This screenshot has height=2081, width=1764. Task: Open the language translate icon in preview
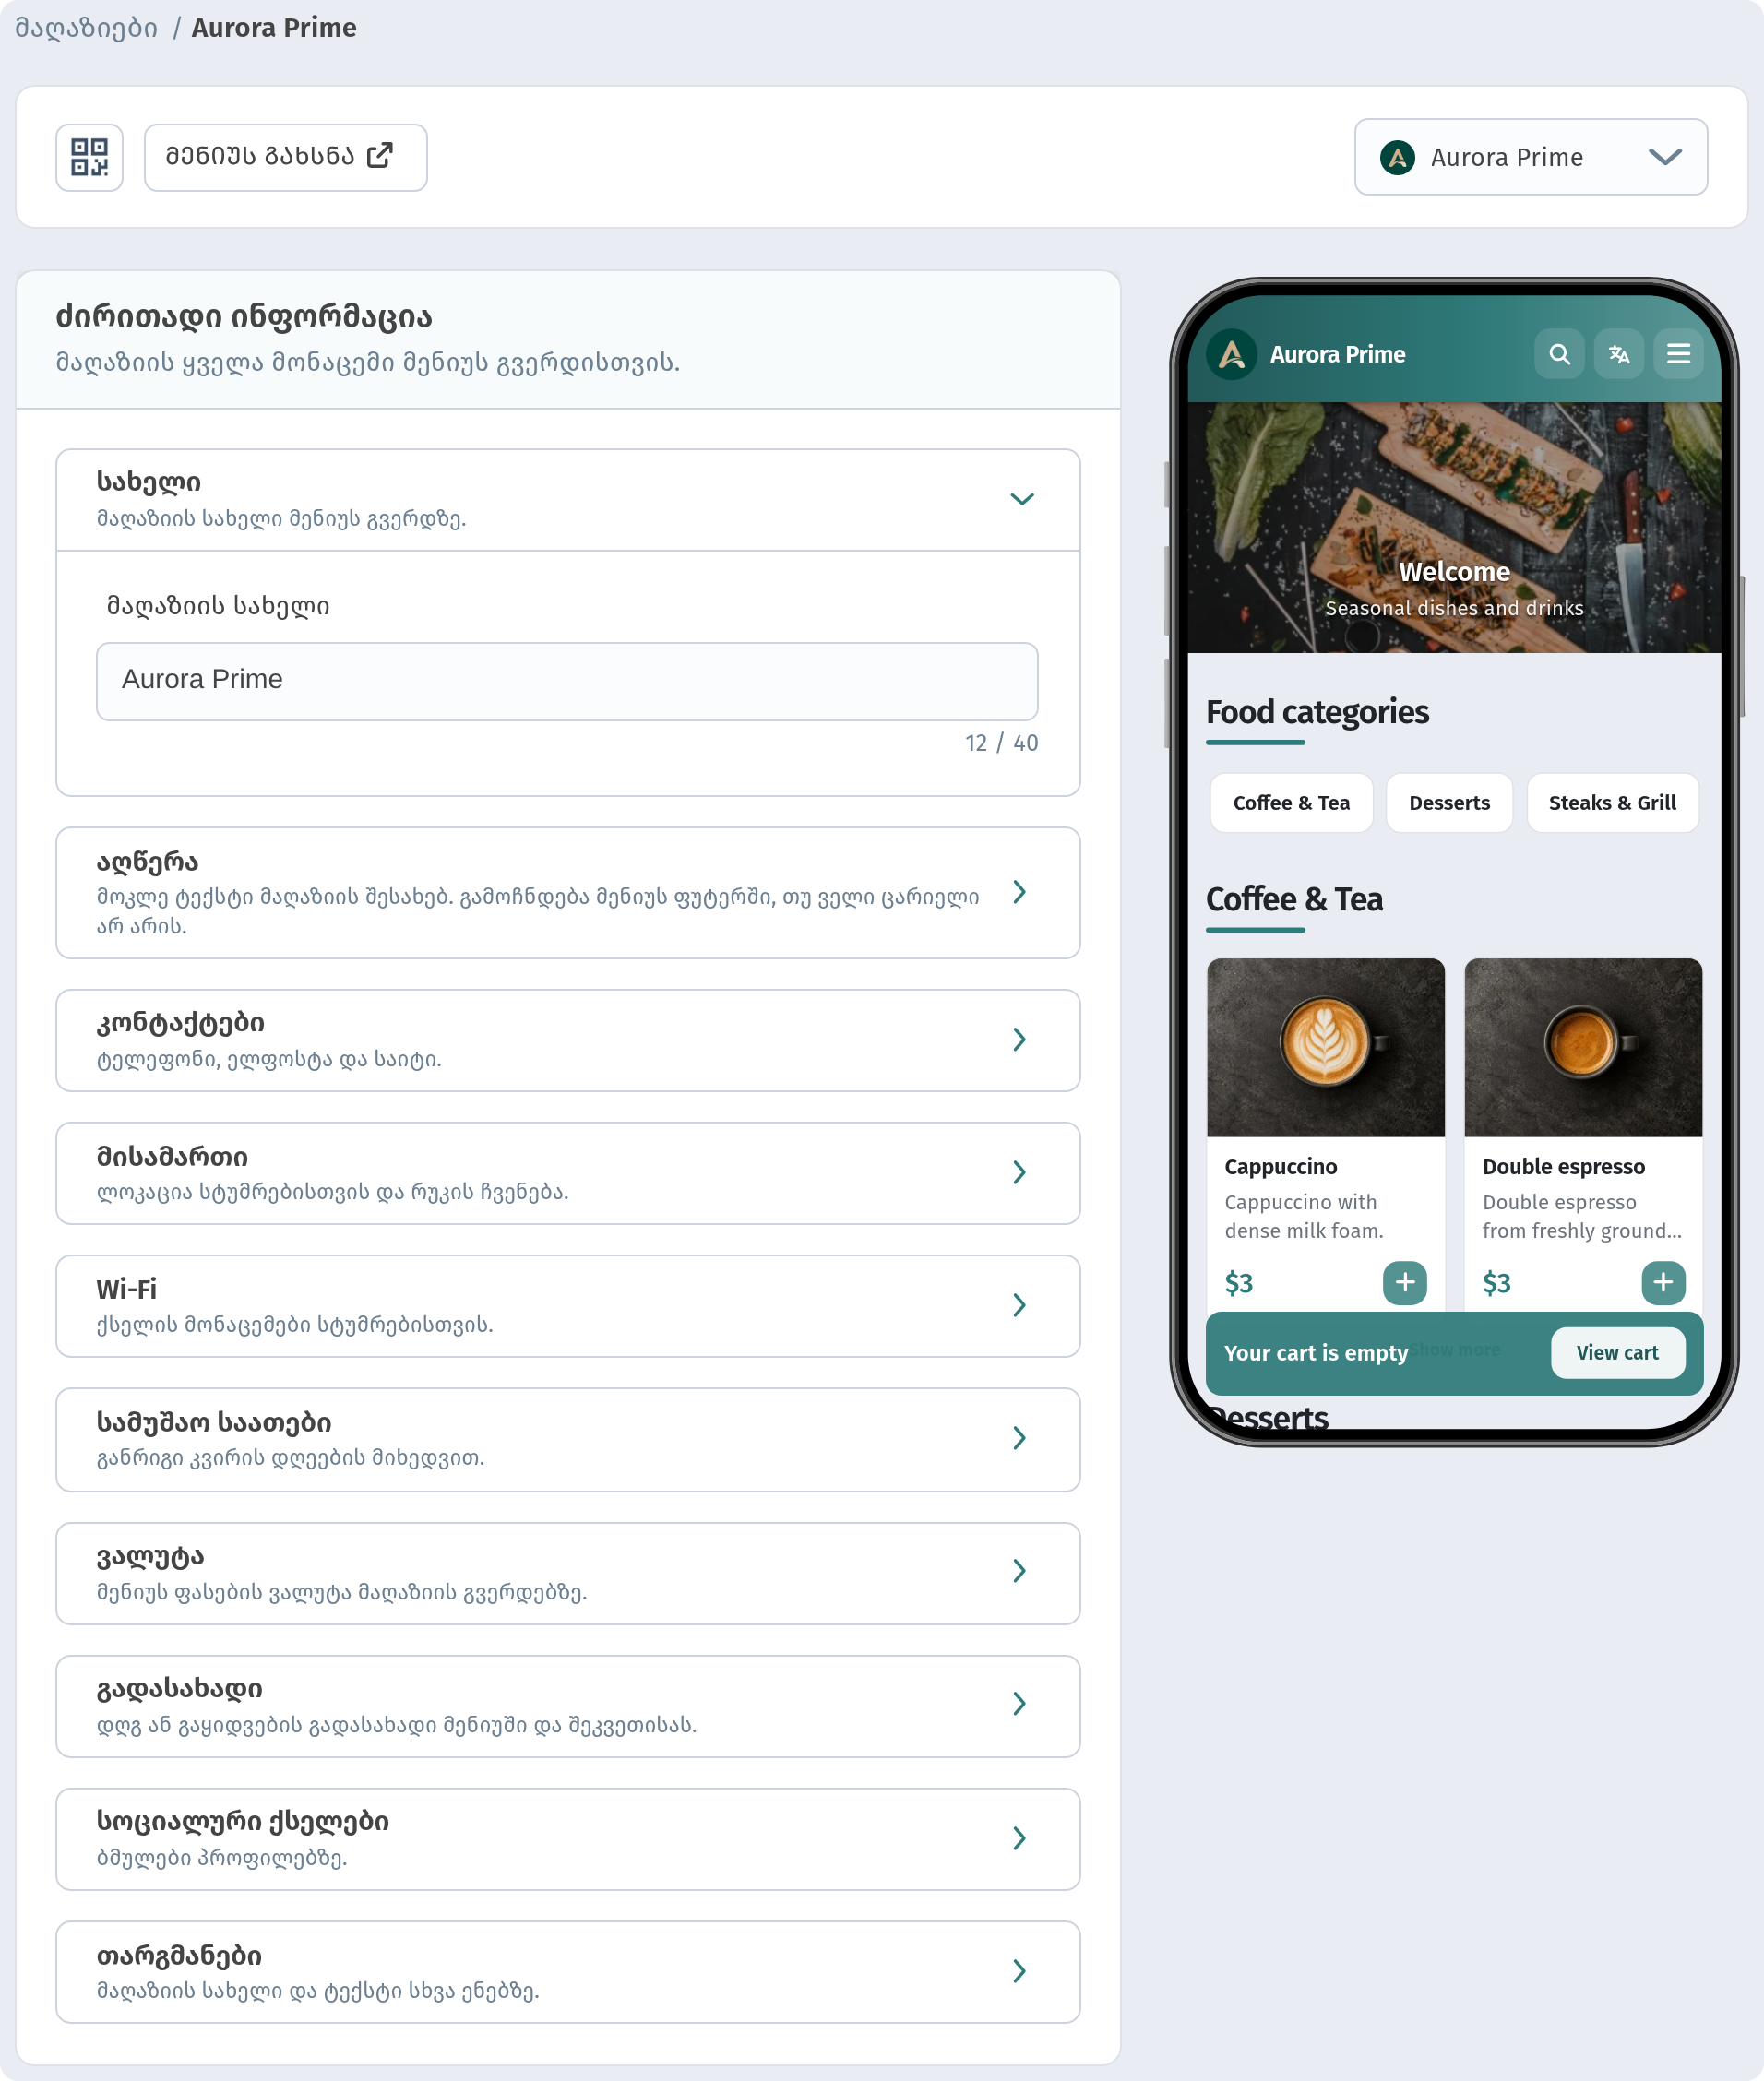[x=1619, y=354]
